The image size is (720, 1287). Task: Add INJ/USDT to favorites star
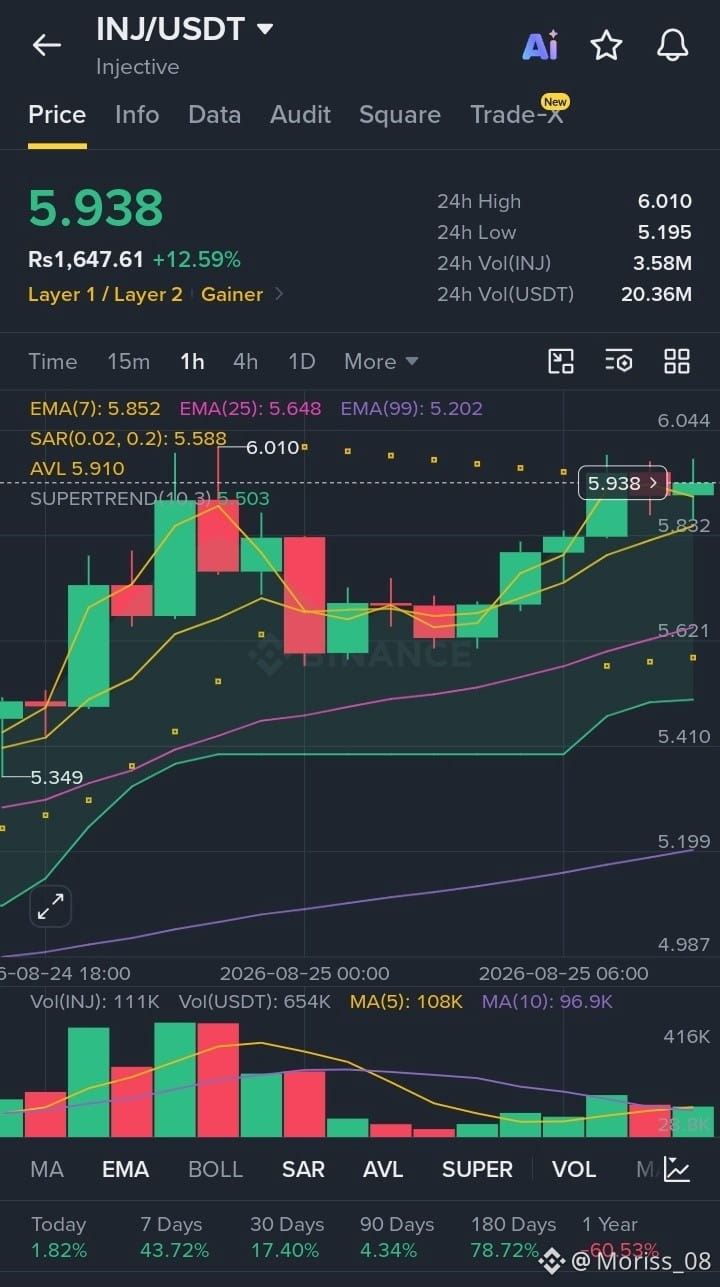tap(606, 45)
